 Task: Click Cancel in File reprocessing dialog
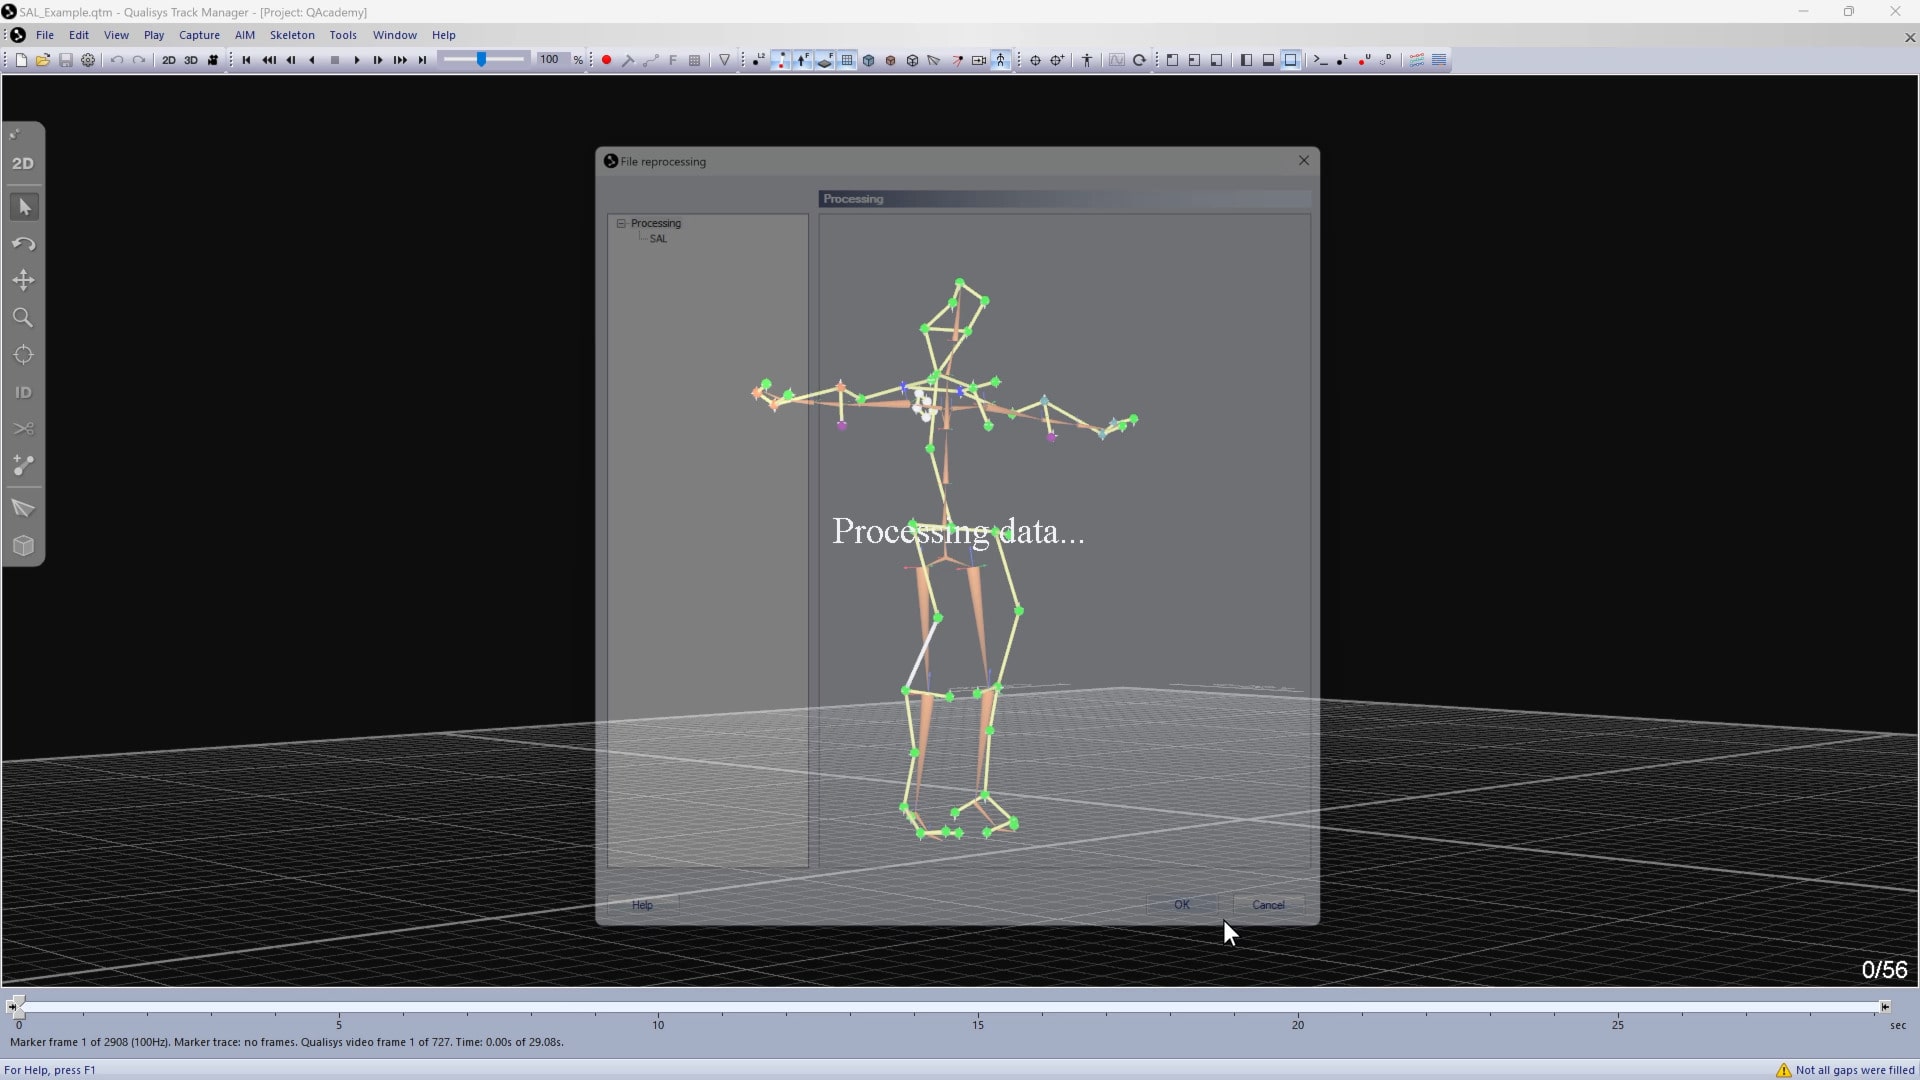point(1268,904)
